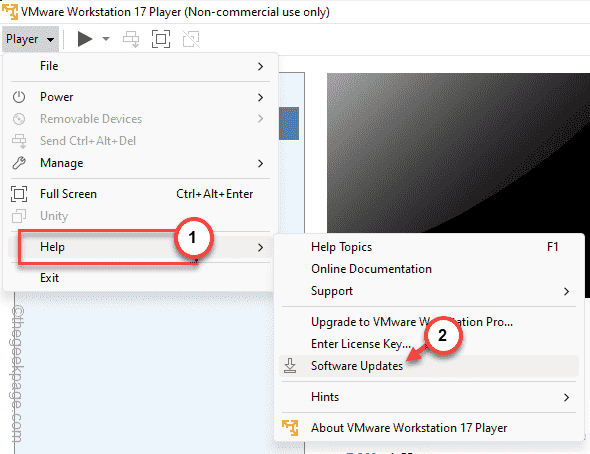Click the VMware logo in title bar
This screenshot has height=454, width=590.
coord(9,11)
